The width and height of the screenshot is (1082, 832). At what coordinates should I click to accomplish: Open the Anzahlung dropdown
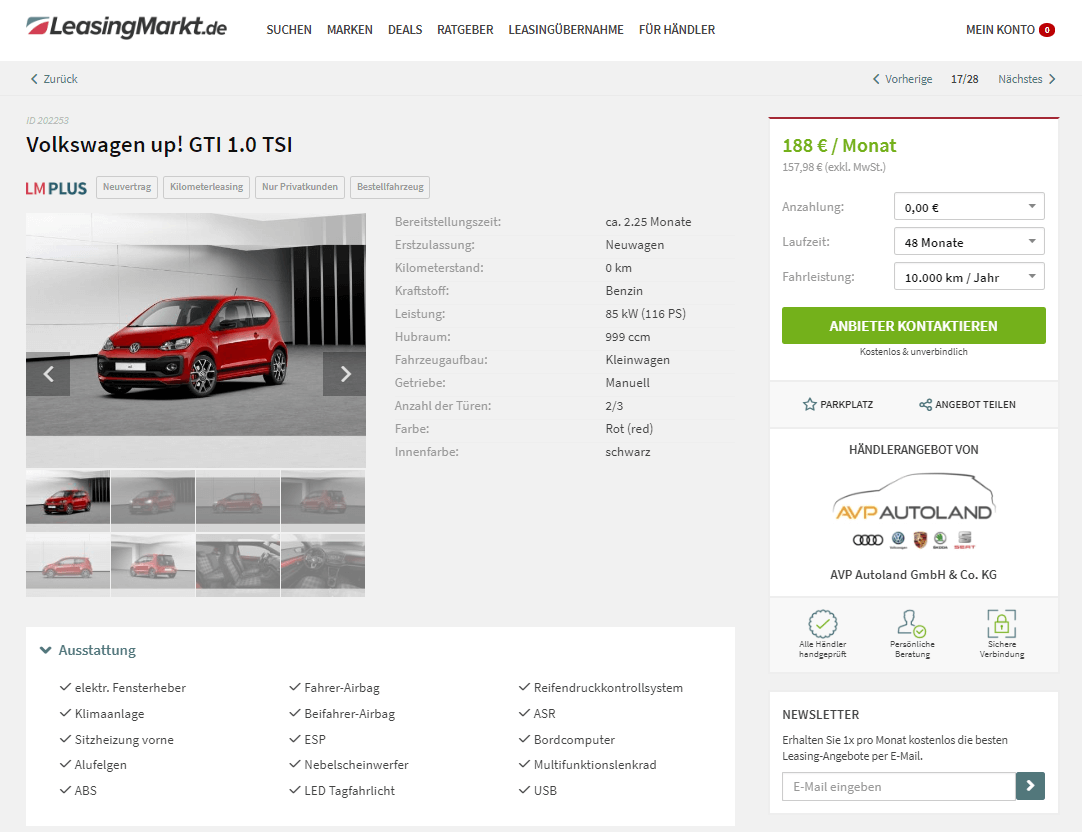tap(969, 206)
